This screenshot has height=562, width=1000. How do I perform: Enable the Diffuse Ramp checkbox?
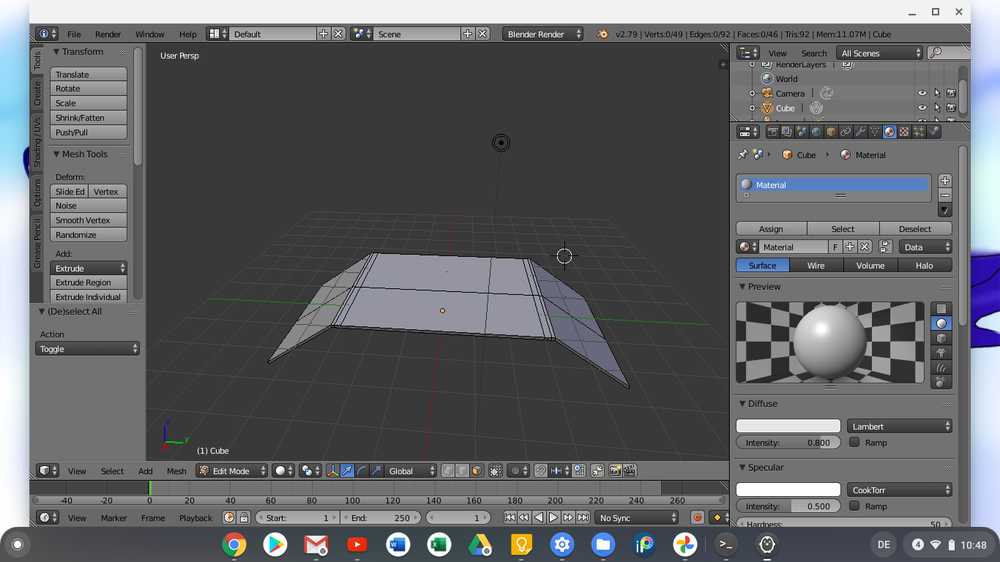pos(854,442)
